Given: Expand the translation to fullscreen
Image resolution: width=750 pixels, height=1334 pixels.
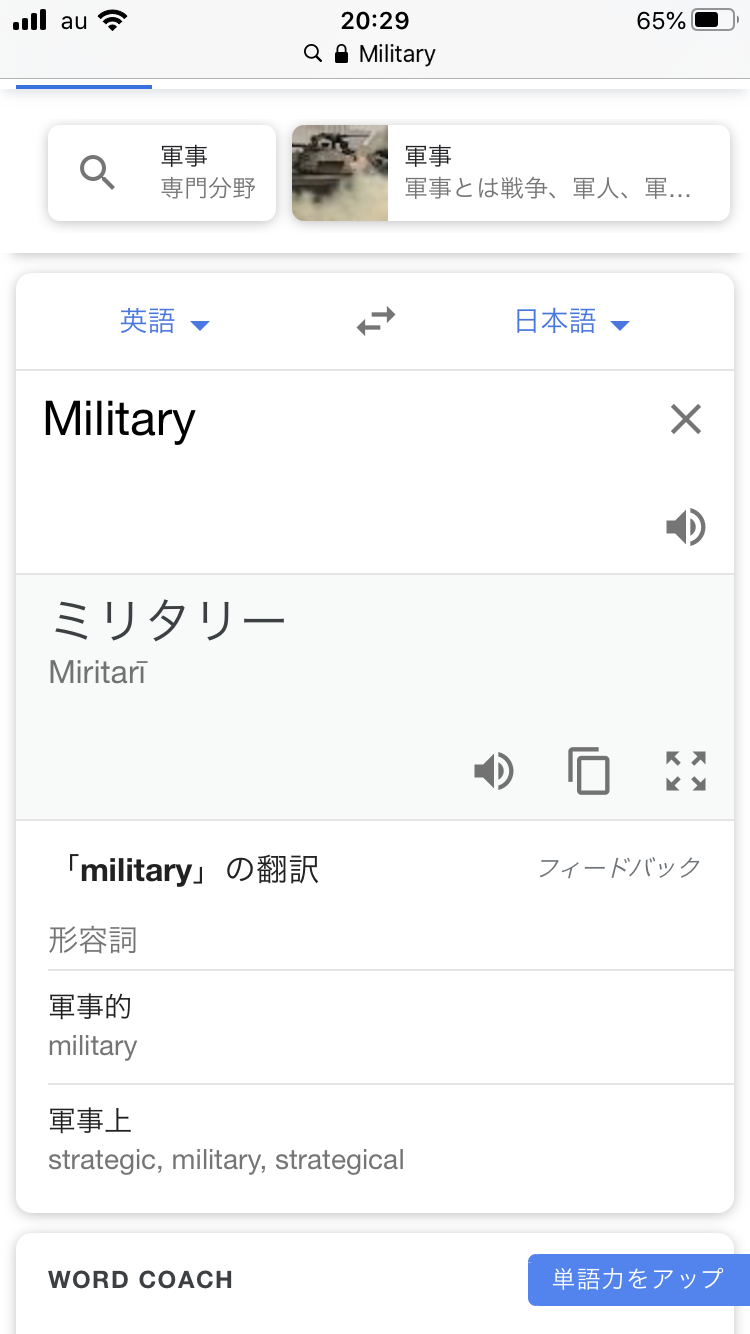Looking at the screenshot, I should (686, 771).
